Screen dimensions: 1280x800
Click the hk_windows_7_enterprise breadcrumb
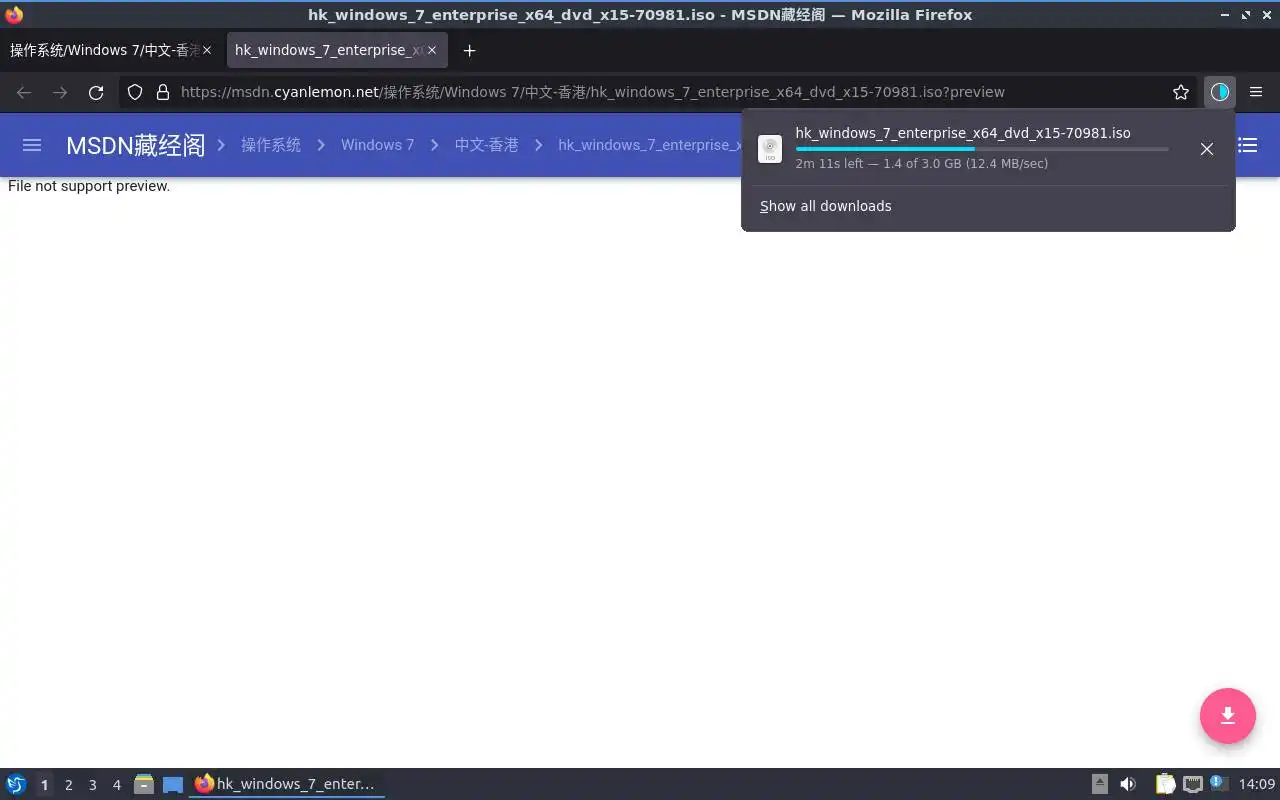click(x=649, y=145)
